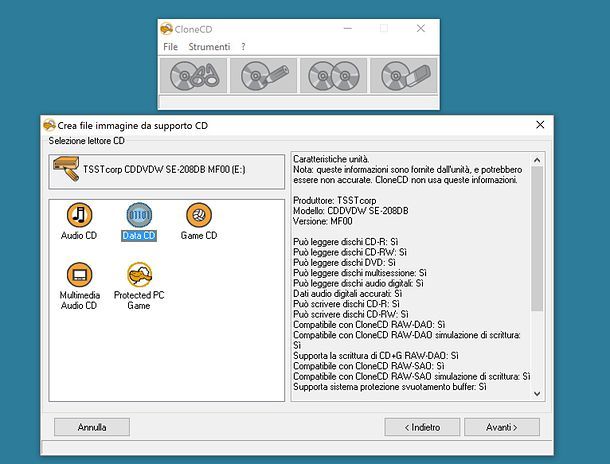Select the Protected PC Game profile
The image size is (610, 464).
pos(139,286)
